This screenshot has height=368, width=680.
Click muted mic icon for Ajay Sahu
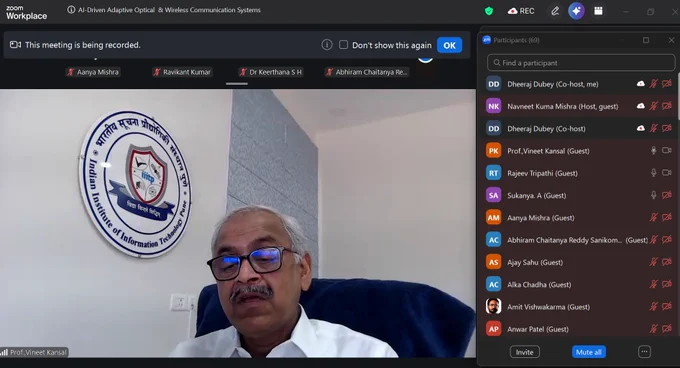point(654,262)
